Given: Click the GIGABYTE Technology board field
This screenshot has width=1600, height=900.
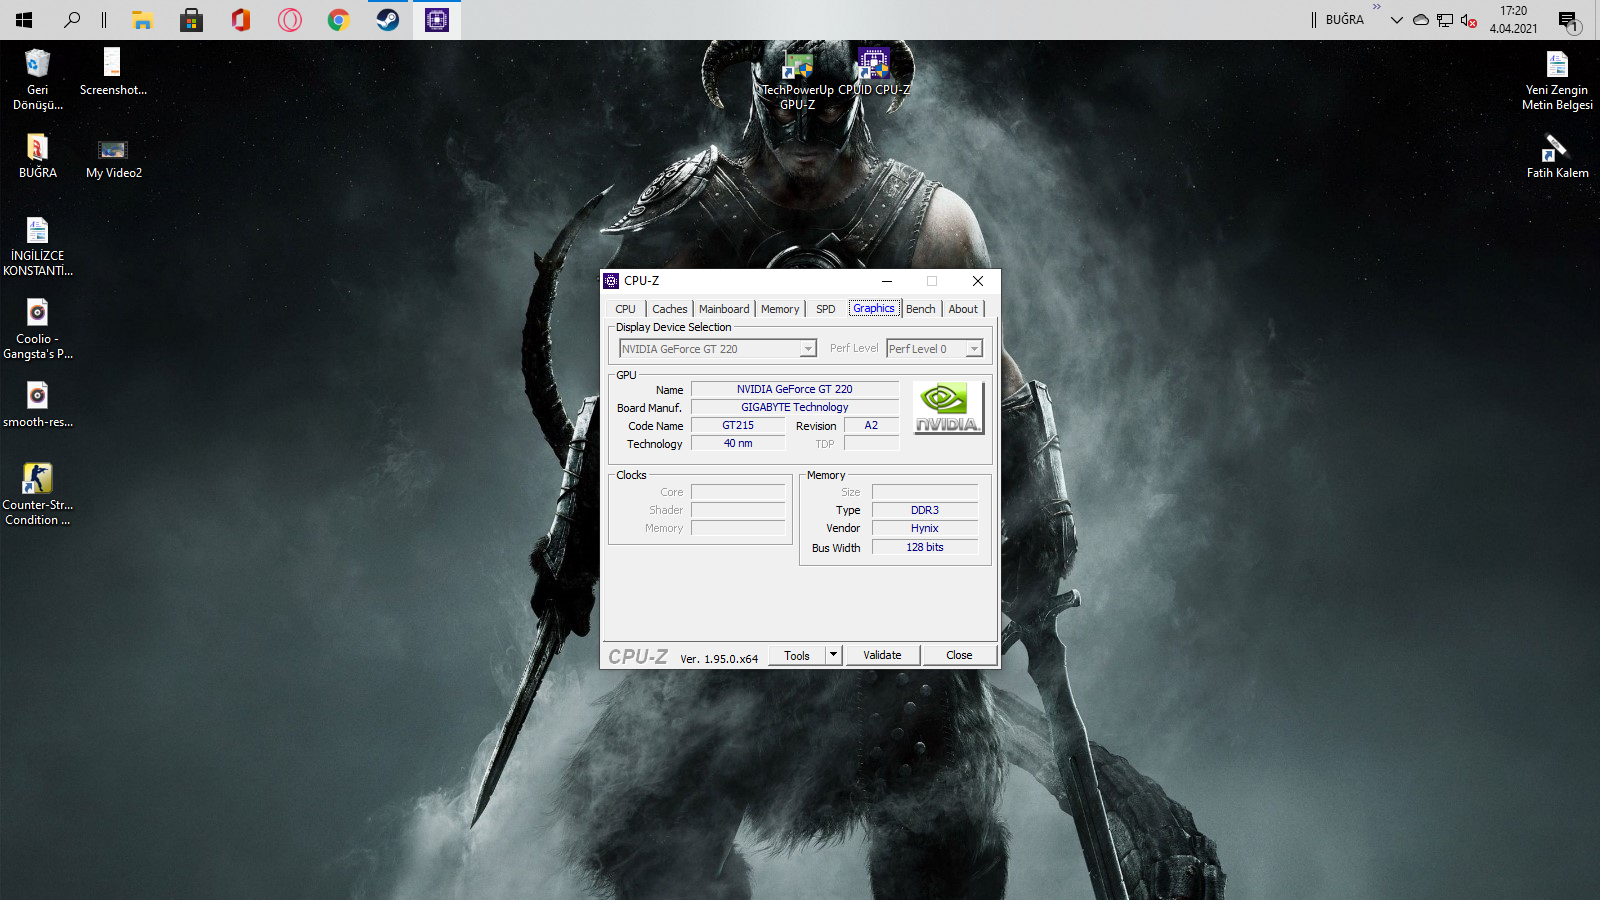Looking at the screenshot, I should tap(795, 407).
